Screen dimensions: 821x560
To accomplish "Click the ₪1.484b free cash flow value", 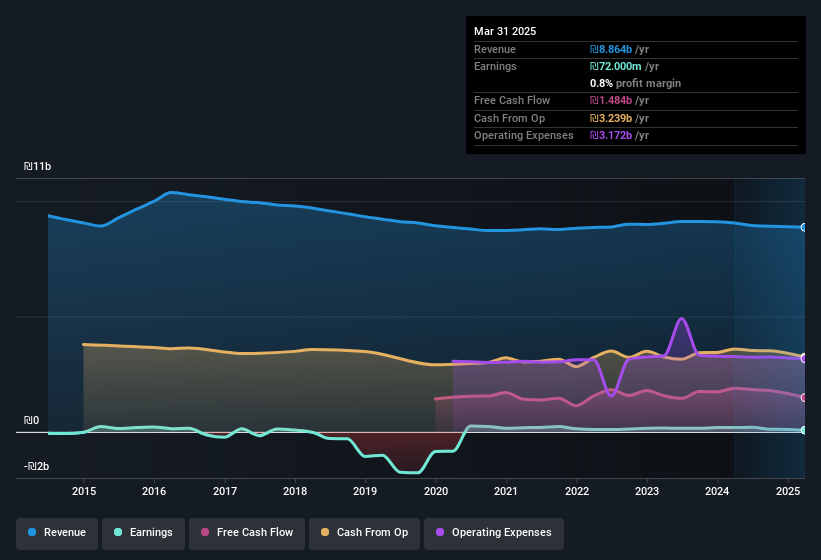I will point(611,100).
